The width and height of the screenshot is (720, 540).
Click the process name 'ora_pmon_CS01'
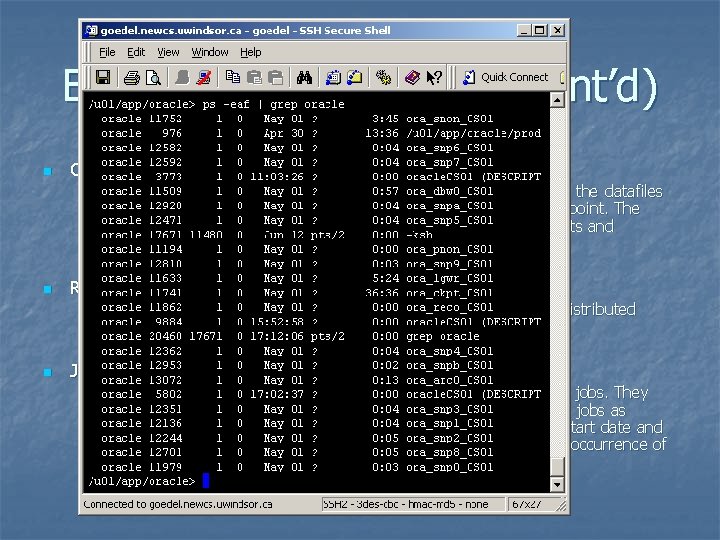point(450,249)
